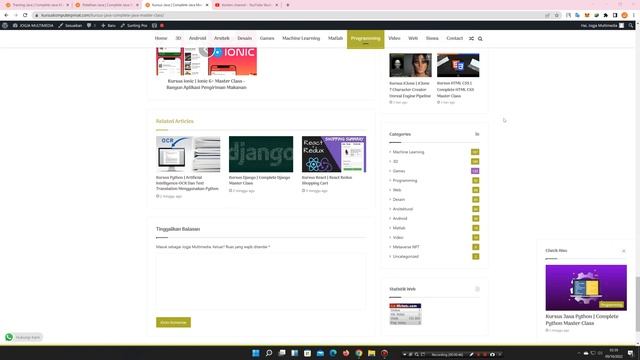
Task: Click the browser back arrow
Action: click(x=6, y=15)
